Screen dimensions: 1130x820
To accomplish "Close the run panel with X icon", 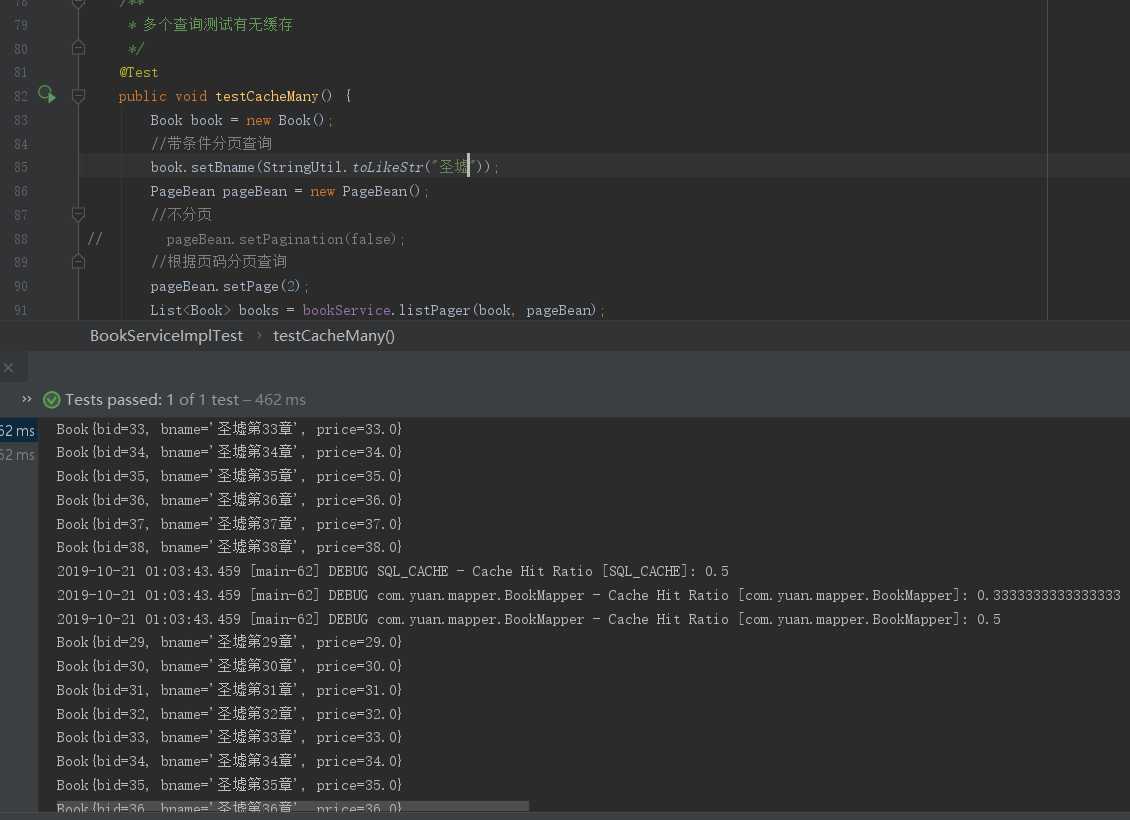I will point(8,367).
